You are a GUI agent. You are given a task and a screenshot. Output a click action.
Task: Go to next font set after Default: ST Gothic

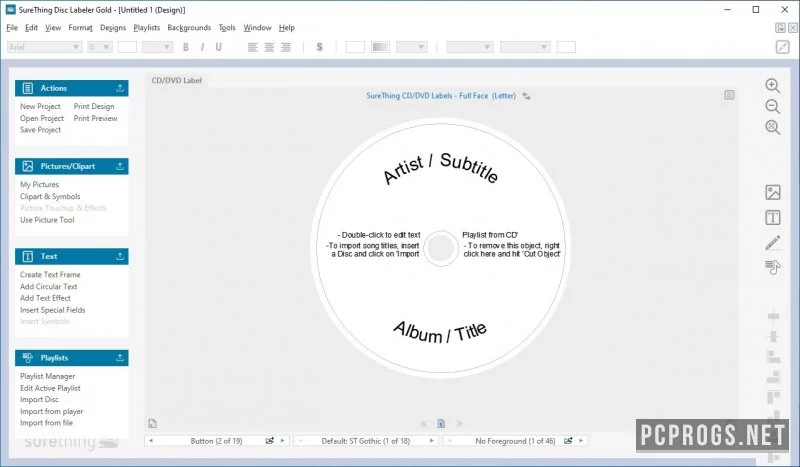point(432,440)
